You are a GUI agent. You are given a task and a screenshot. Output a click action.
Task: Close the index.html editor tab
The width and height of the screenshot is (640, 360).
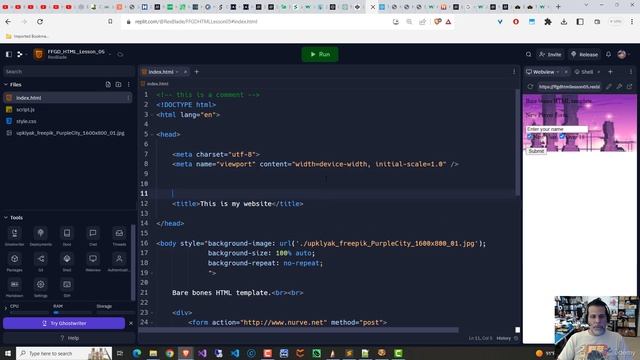185,72
